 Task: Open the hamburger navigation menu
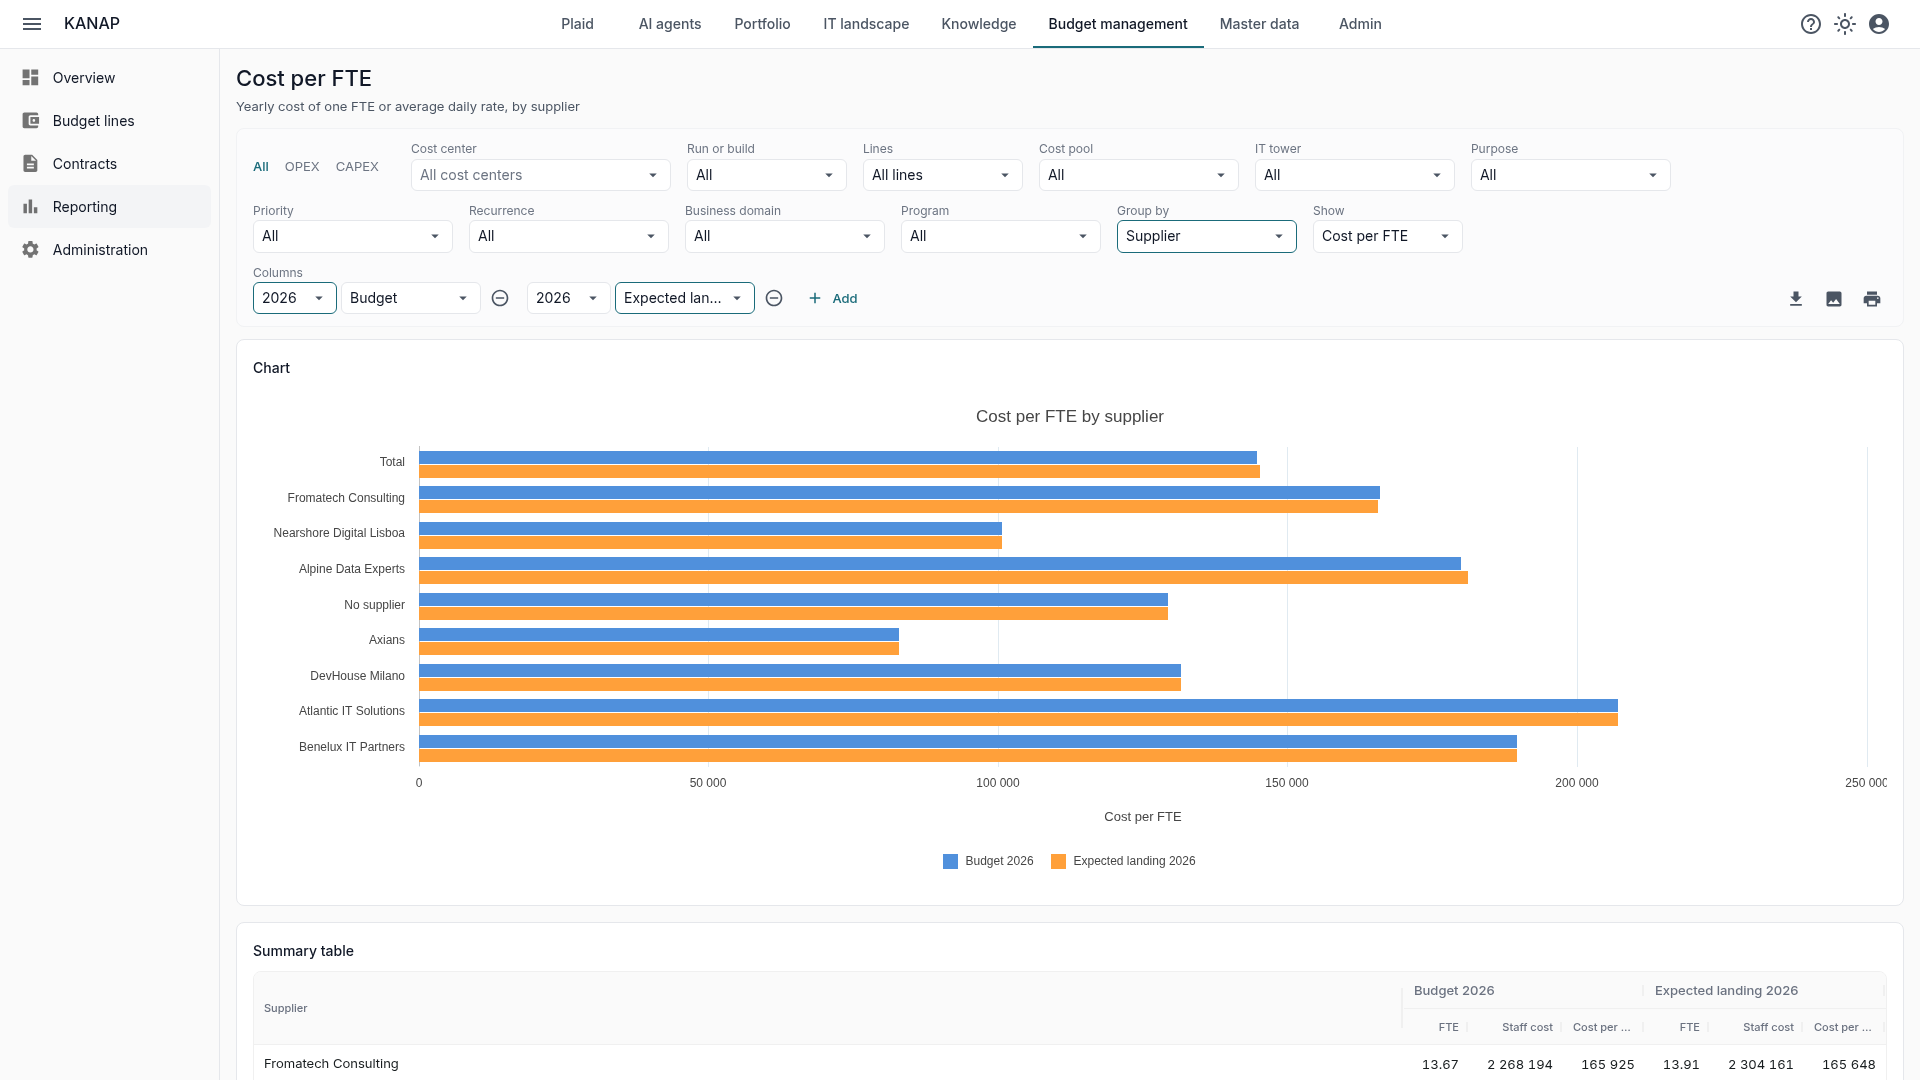[x=32, y=24]
